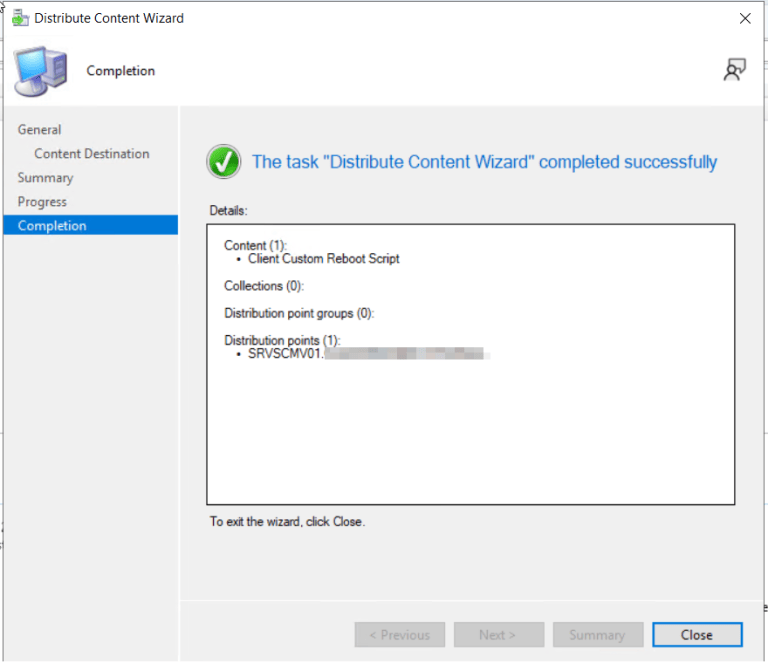The image size is (768, 664).
Task: Click 'Distribution point groups (0):' line
Action: 299,313
